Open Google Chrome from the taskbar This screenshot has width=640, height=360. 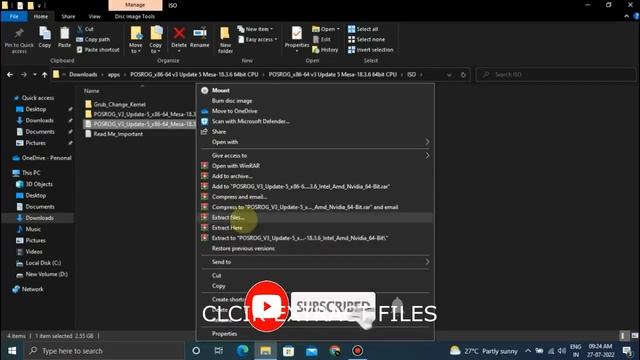pos(335,351)
